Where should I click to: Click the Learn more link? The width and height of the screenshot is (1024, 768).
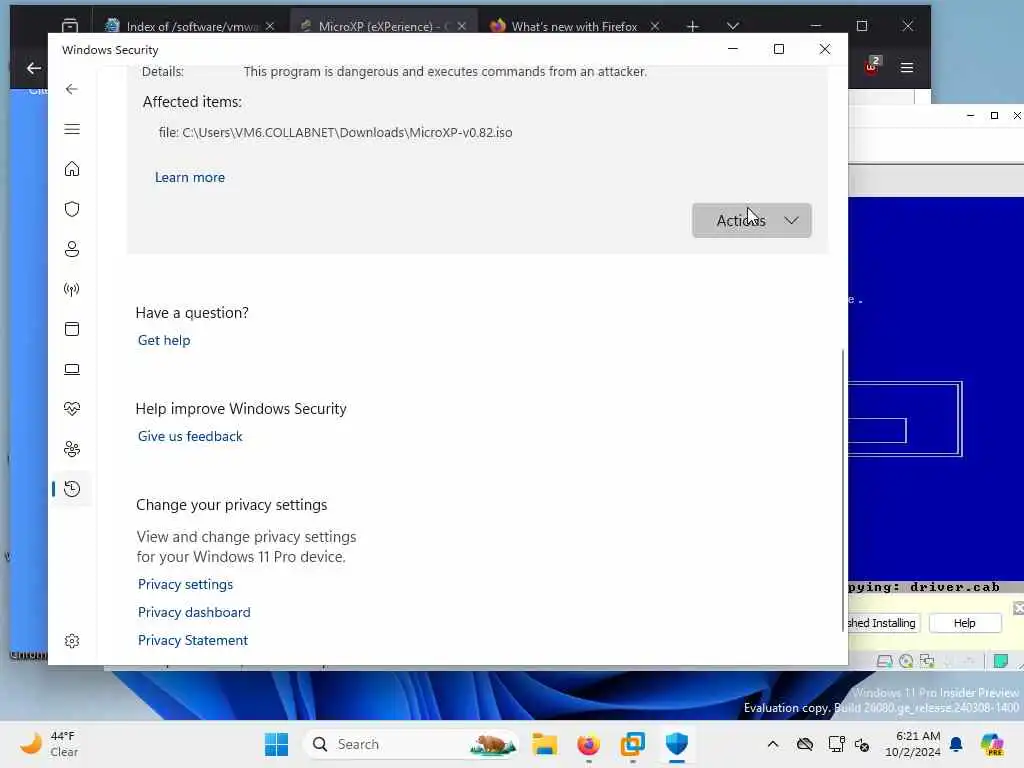pyautogui.click(x=189, y=177)
